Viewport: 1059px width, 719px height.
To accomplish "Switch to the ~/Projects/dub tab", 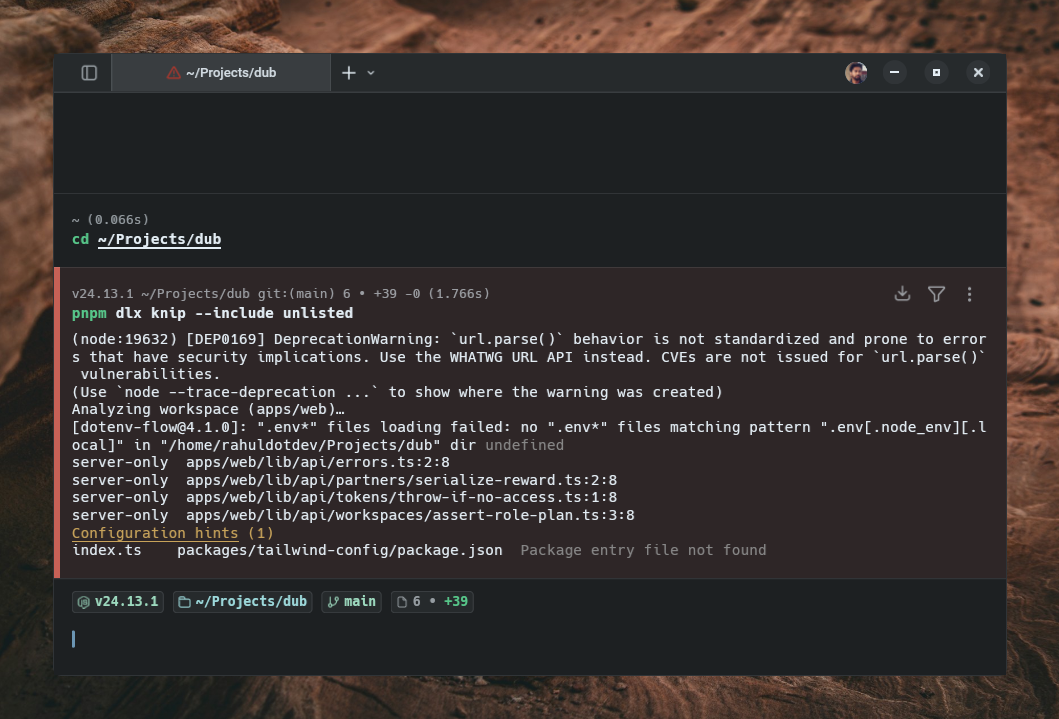I will 221,73.
